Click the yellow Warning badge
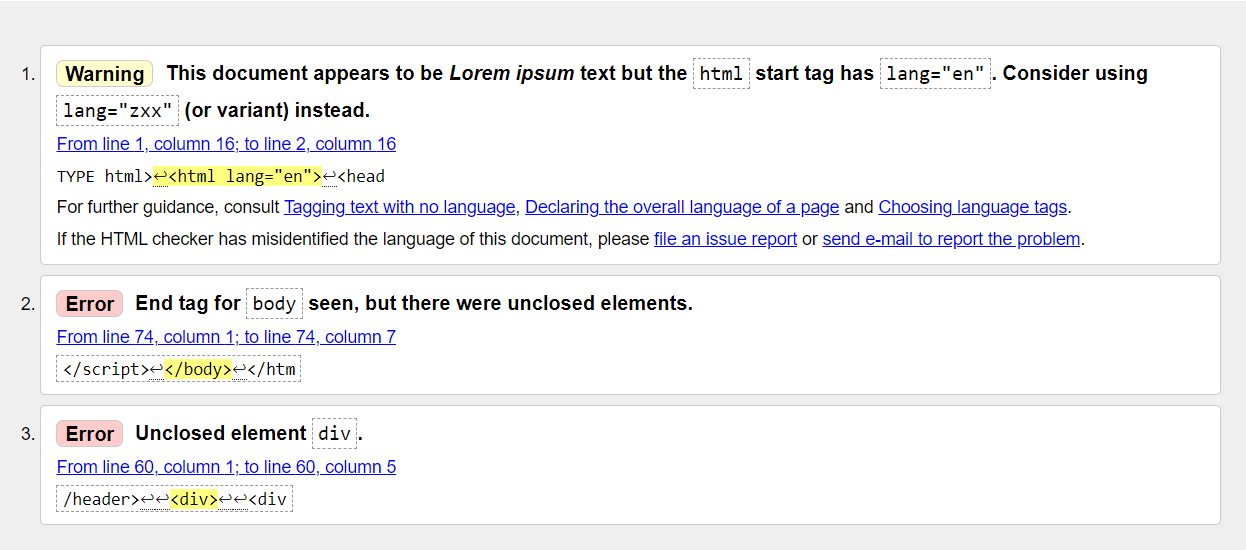The image size is (1246, 550). point(105,74)
